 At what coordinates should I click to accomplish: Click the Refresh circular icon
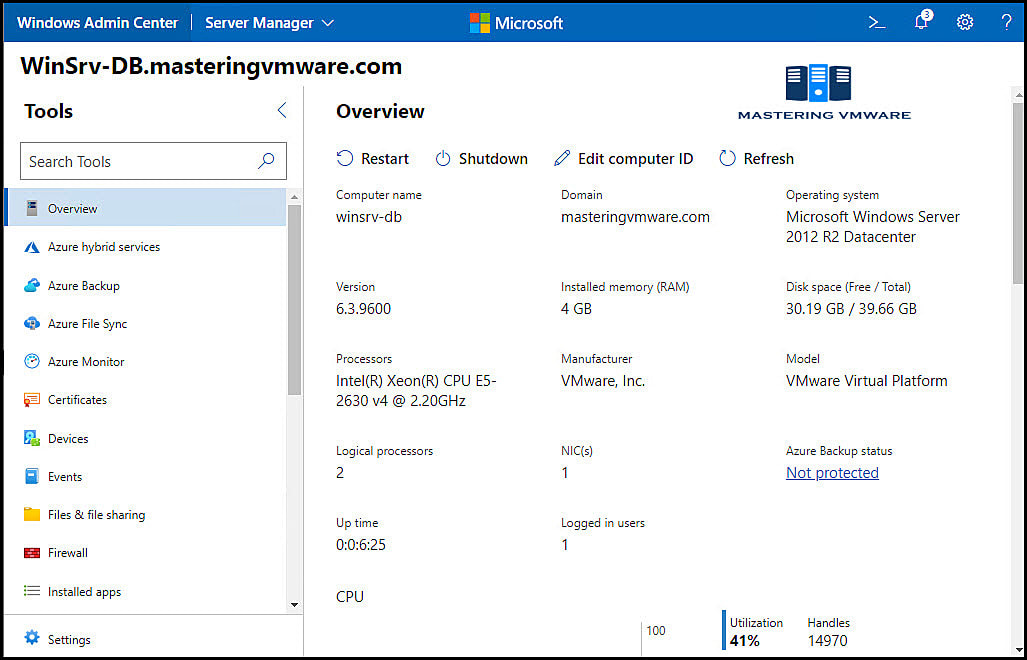pyautogui.click(x=727, y=158)
